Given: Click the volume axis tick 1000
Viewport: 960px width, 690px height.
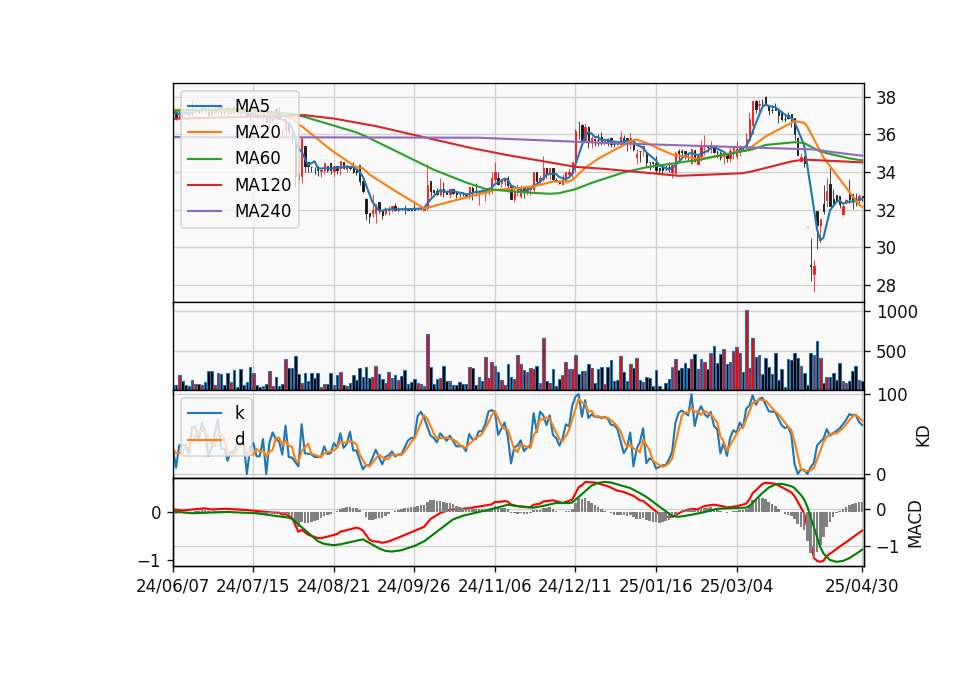Looking at the screenshot, I should click(898, 312).
